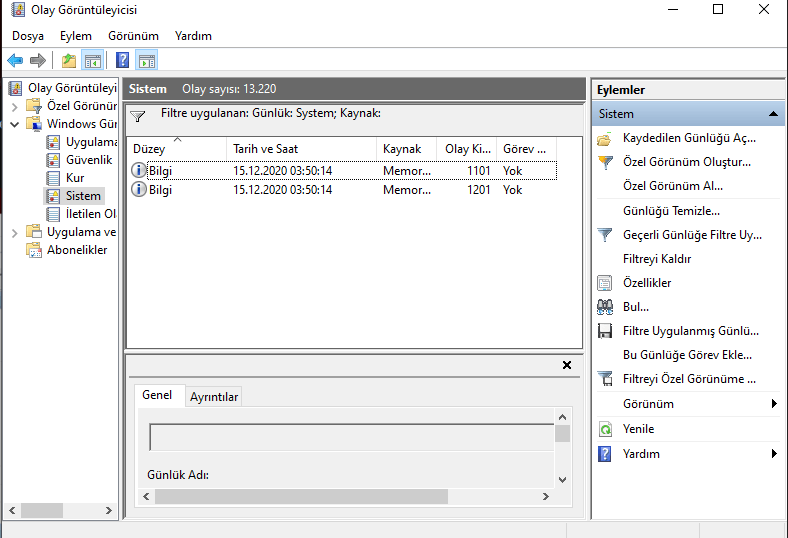Image resolution: width=788 pixels, height=538 pixels.
Task: Click the Özellikler properties icon
Action: 605,283
